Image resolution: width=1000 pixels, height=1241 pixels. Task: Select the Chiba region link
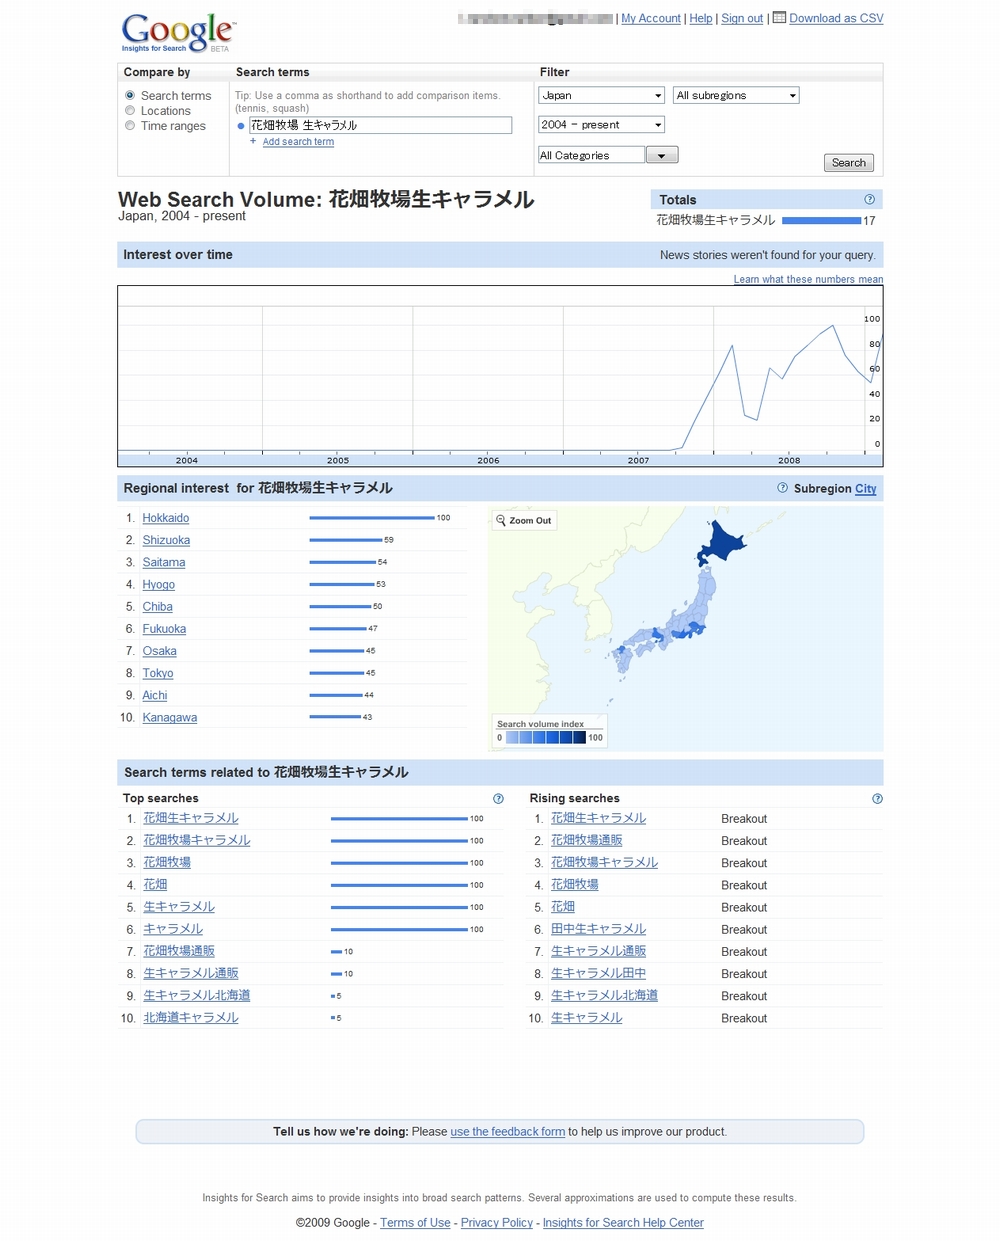158,606
